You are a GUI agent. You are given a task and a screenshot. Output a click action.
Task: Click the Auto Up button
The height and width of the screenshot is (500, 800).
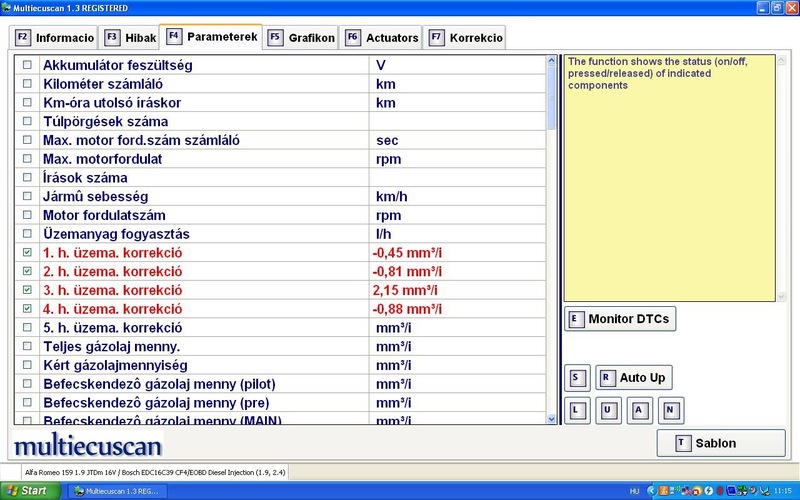[x=634, y=378]
